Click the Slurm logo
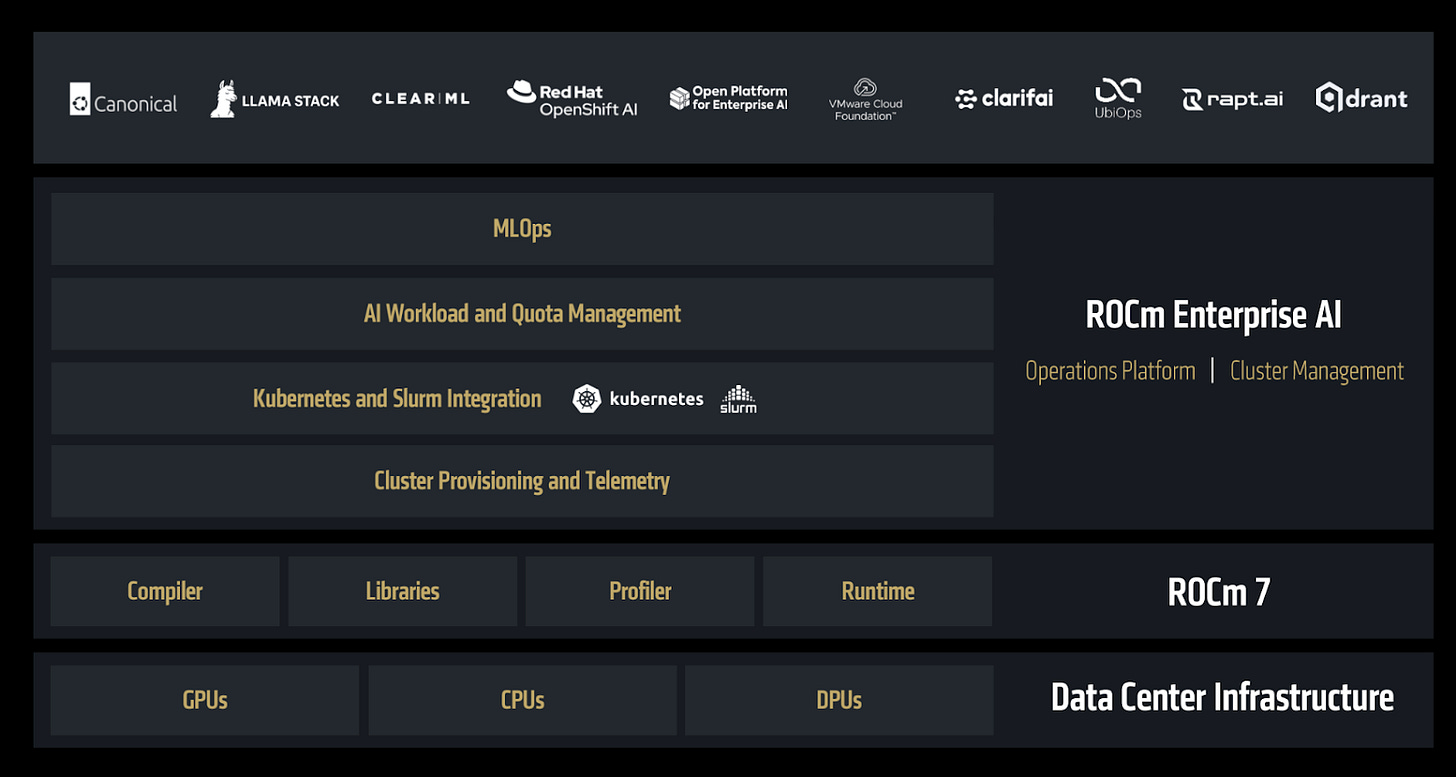This screenshot has width=1456, height=777. [x=738, y=399]
